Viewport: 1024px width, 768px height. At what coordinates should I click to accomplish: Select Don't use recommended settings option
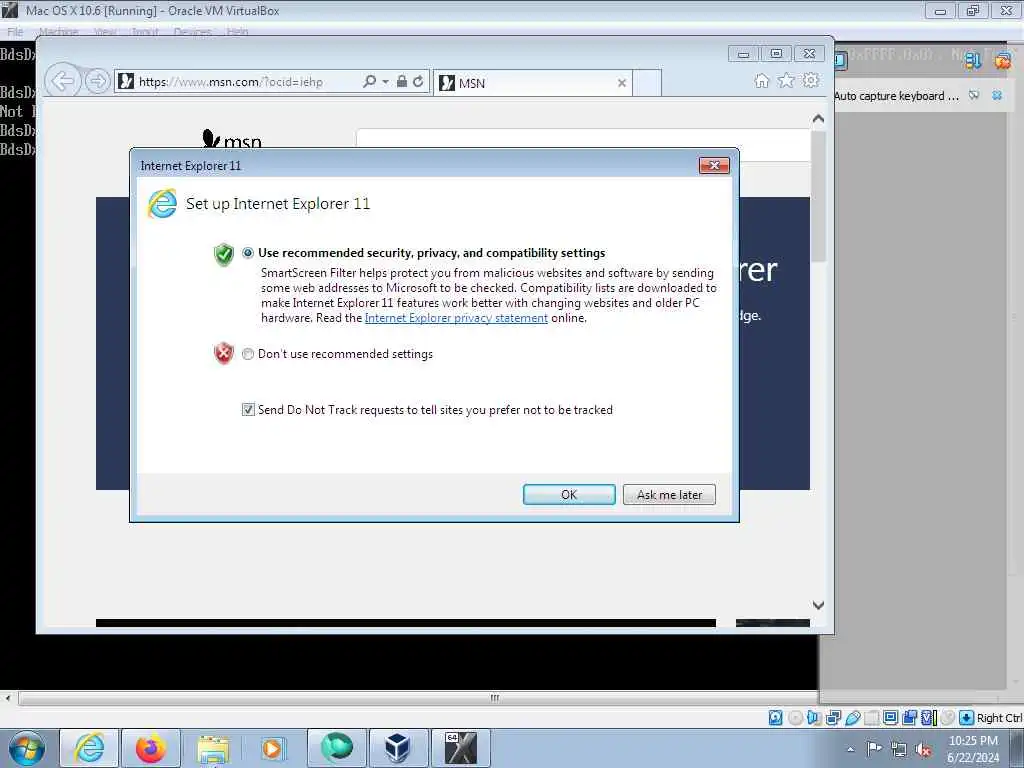coord(248,354)
